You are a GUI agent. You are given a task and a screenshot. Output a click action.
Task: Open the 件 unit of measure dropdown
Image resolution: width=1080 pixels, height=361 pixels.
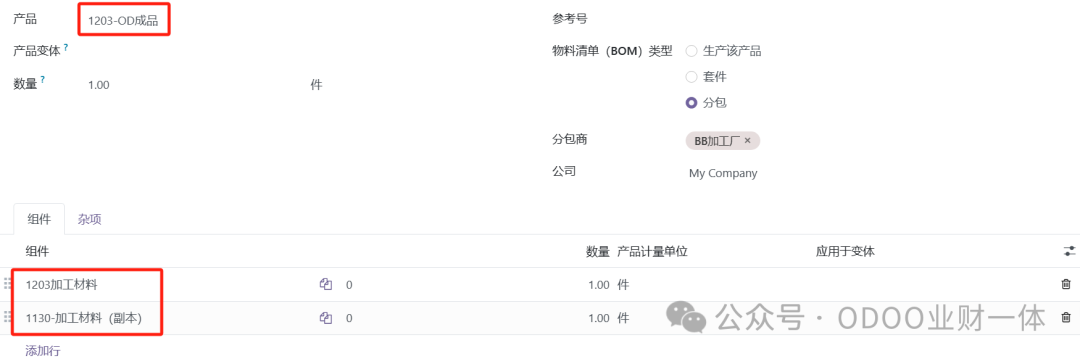(x=316, y=85)
